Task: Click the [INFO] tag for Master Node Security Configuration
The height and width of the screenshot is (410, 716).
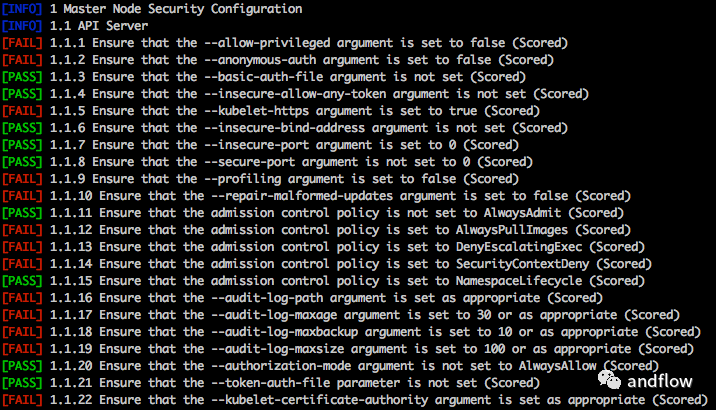Action: point(22,9)
